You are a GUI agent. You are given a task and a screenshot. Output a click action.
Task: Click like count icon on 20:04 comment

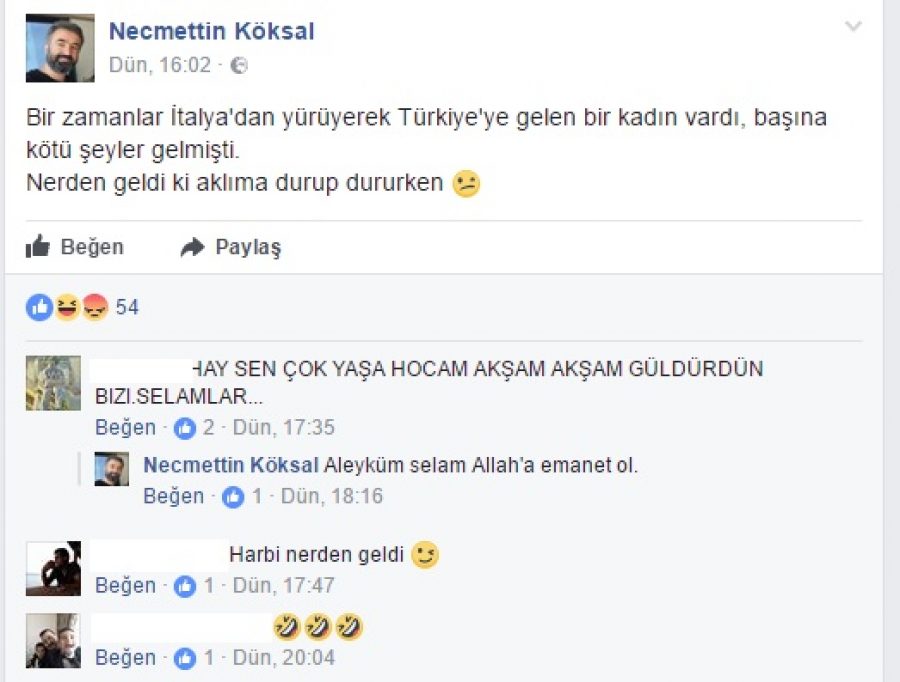point(185,658)
